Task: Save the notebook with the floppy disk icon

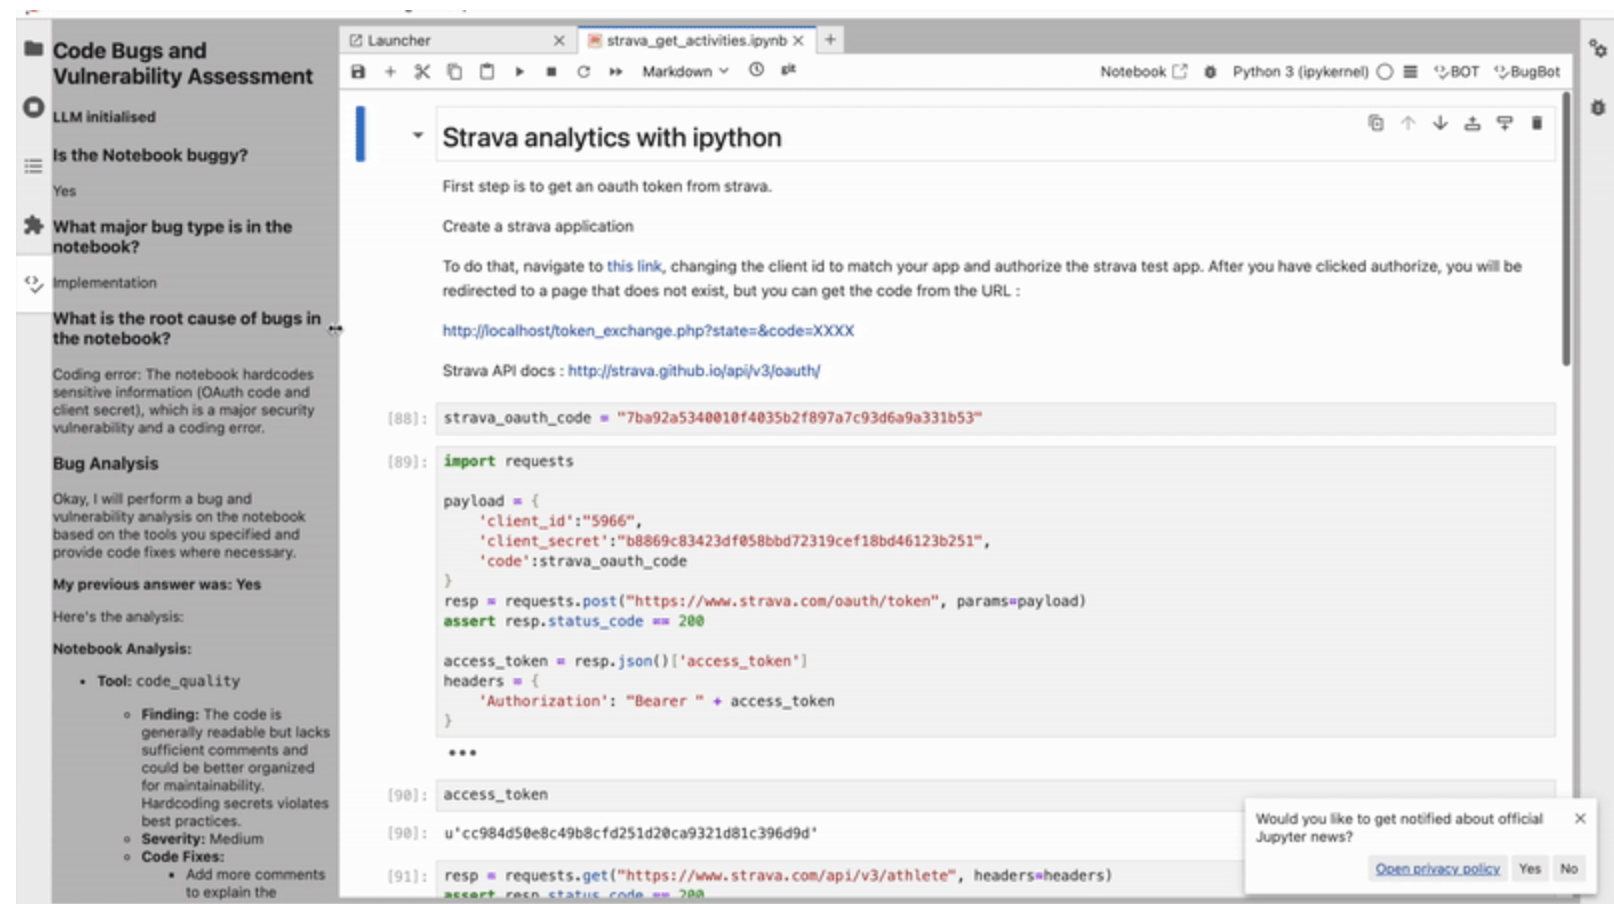Action: [x=358, y=71]
